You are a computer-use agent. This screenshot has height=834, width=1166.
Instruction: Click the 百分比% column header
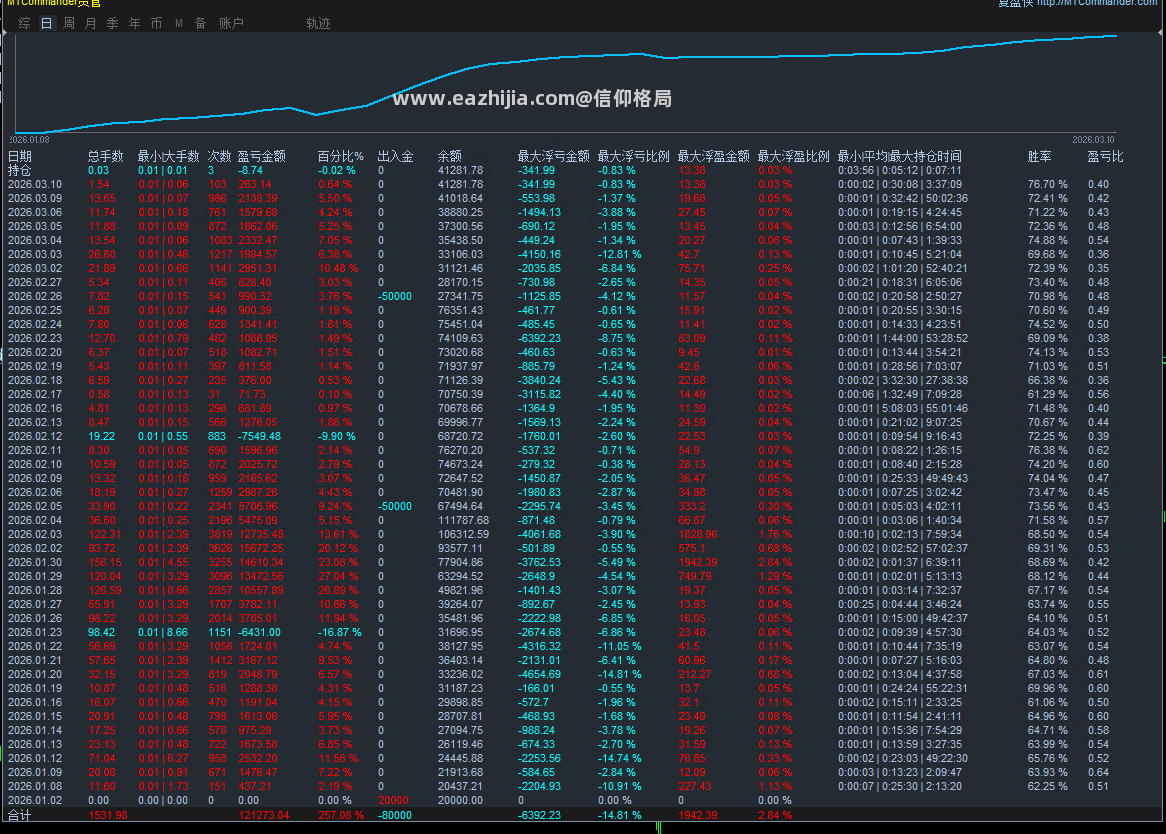click(x=341, y=156)
